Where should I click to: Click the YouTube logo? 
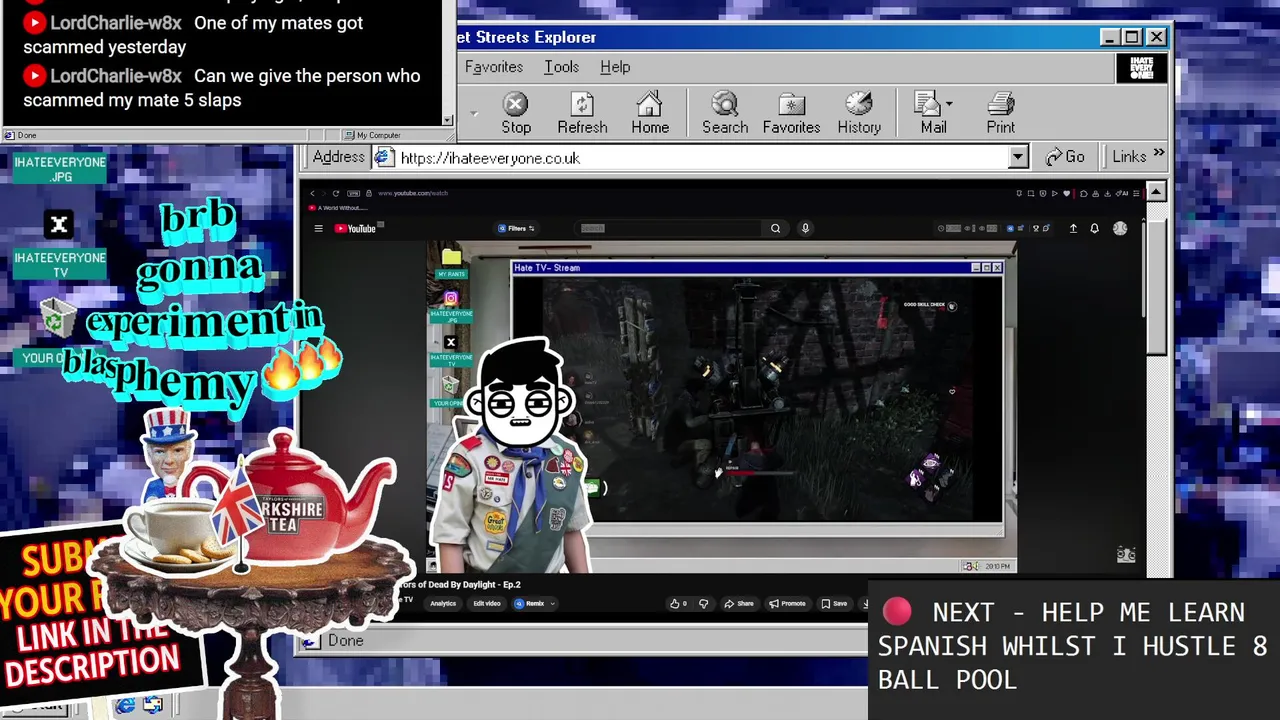point(355,228)
